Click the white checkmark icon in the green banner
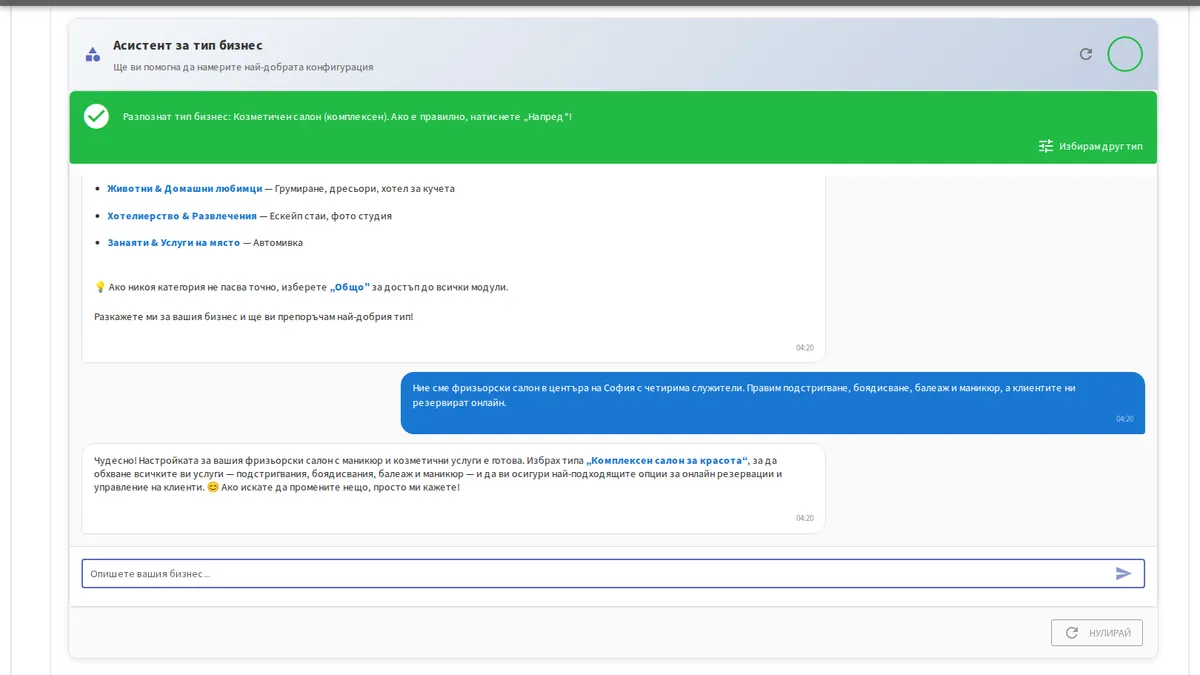 [96, 116]
